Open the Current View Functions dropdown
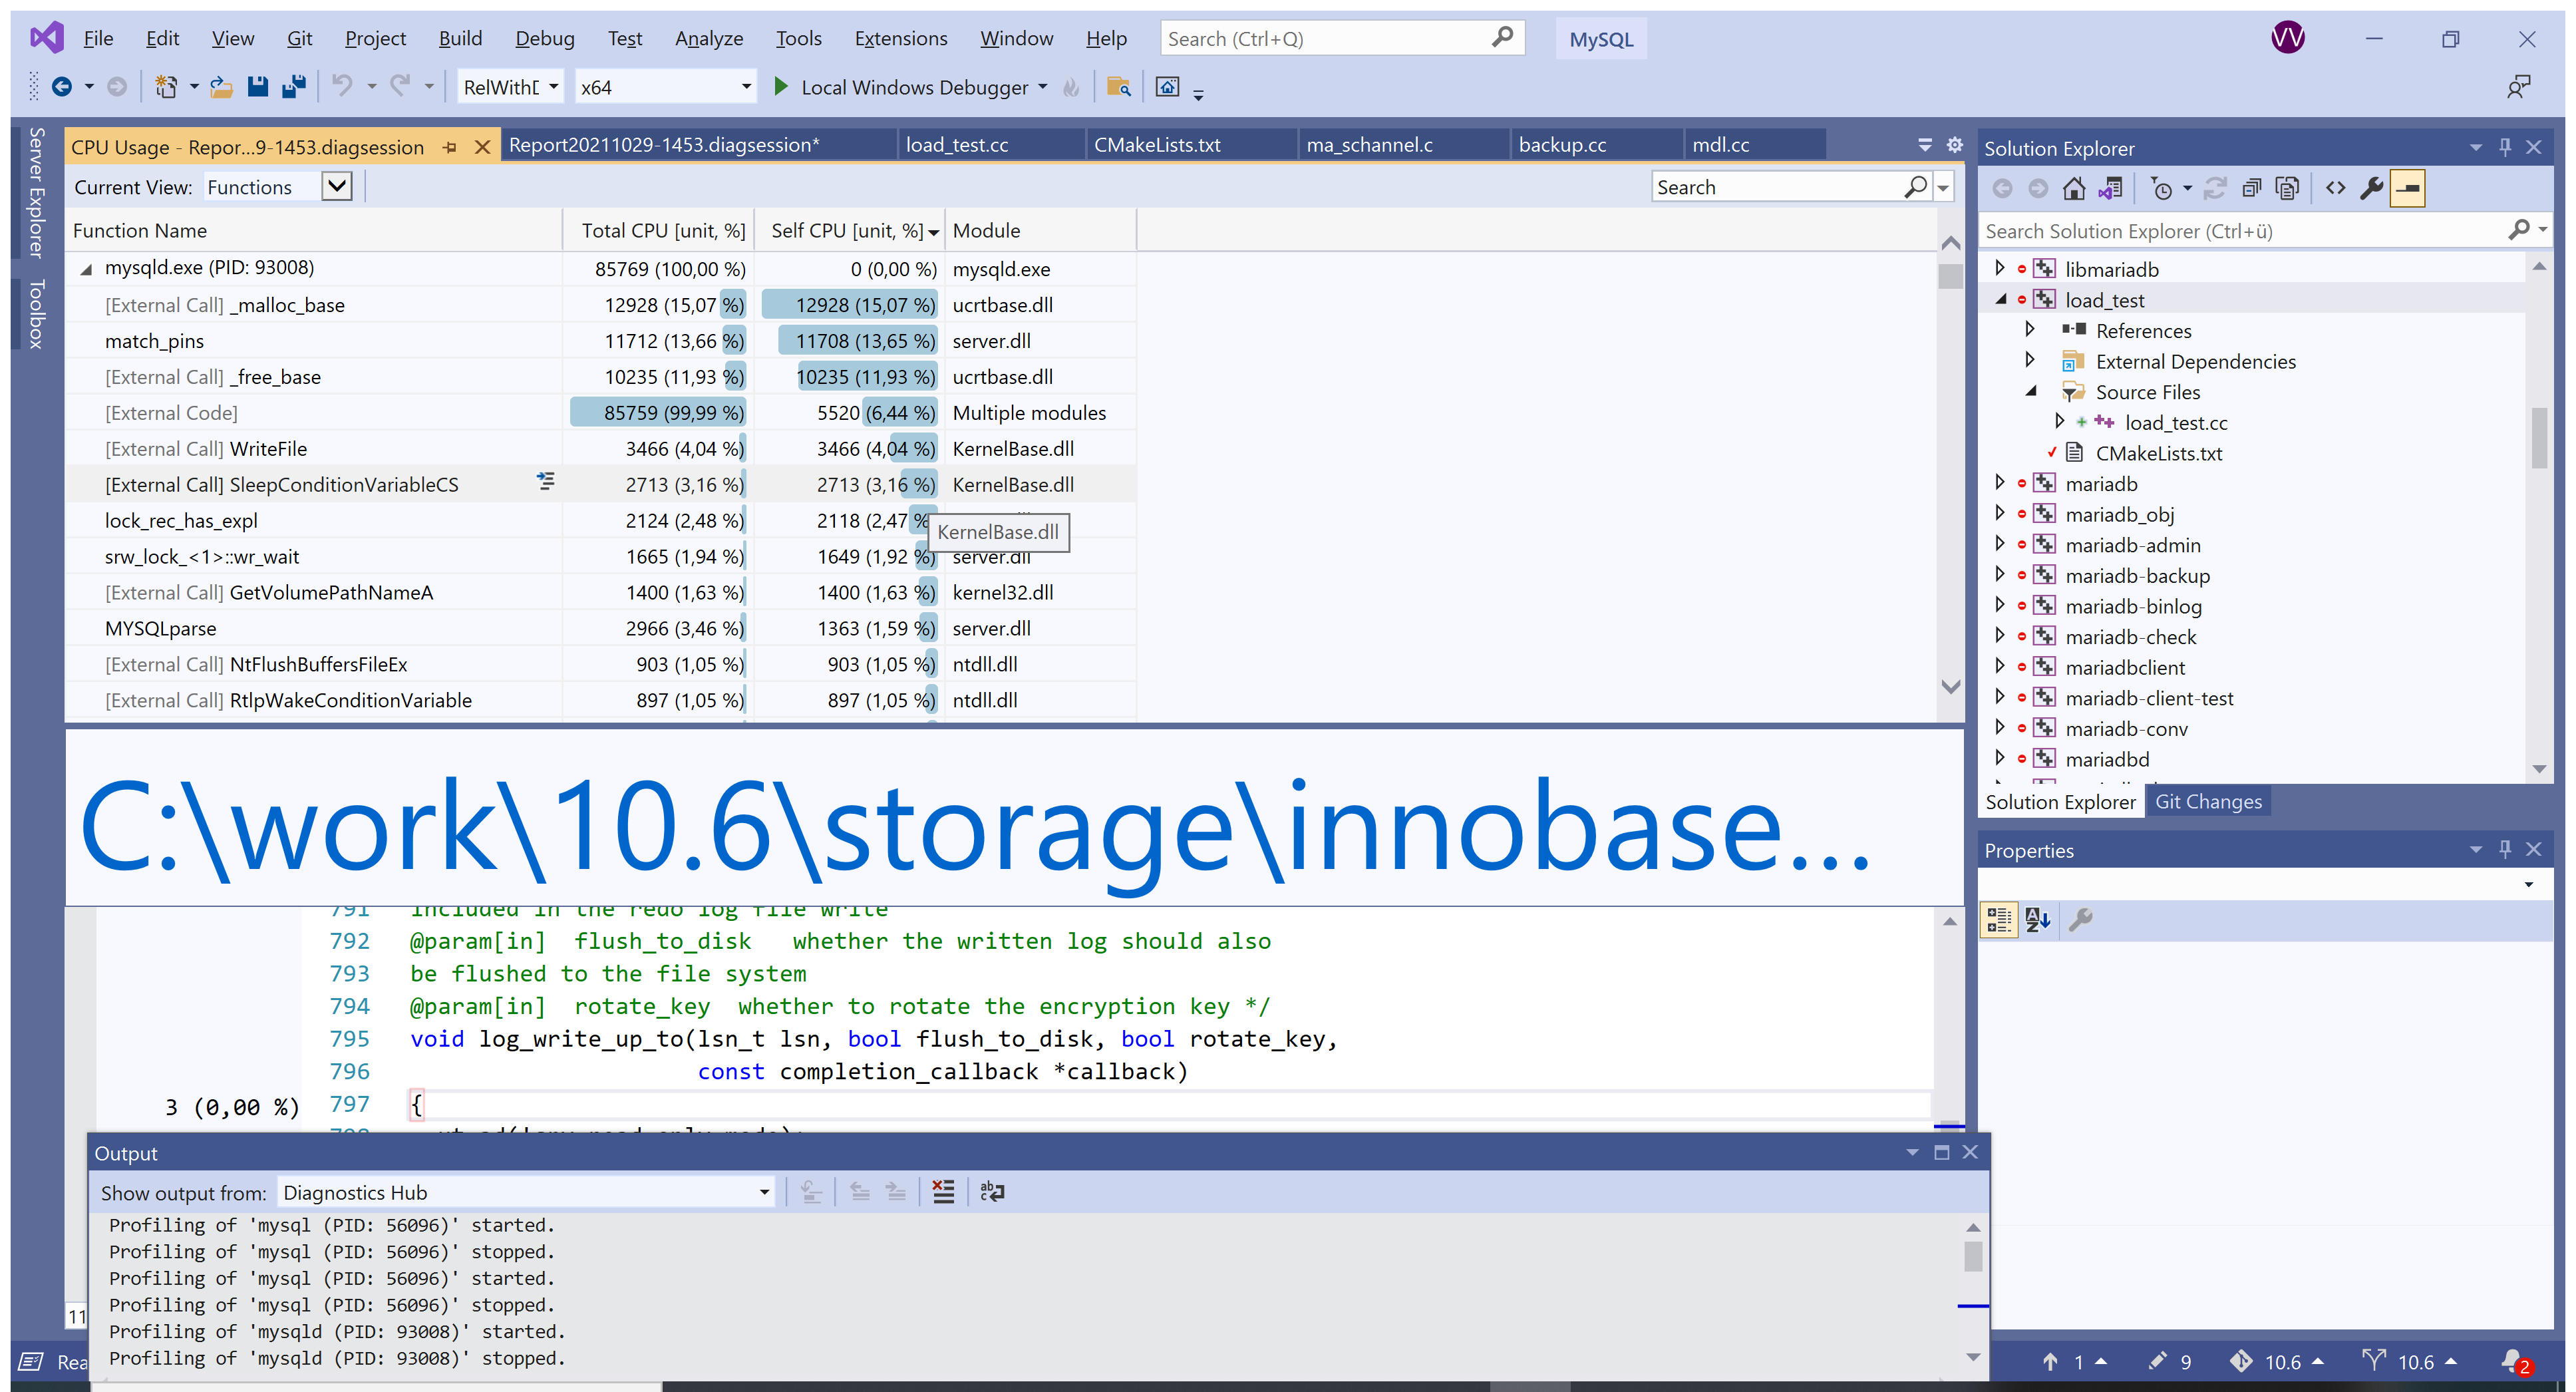This screenshot has height=1392, width=2576. 337,187
